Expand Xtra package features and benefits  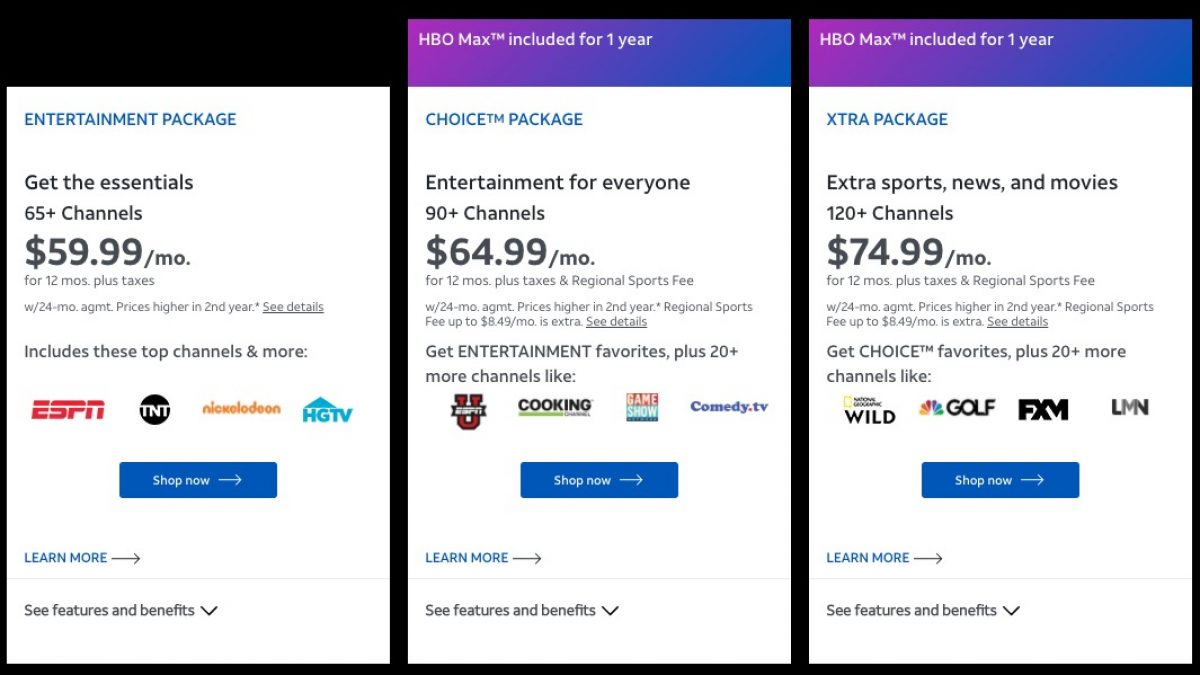(923, 610)
